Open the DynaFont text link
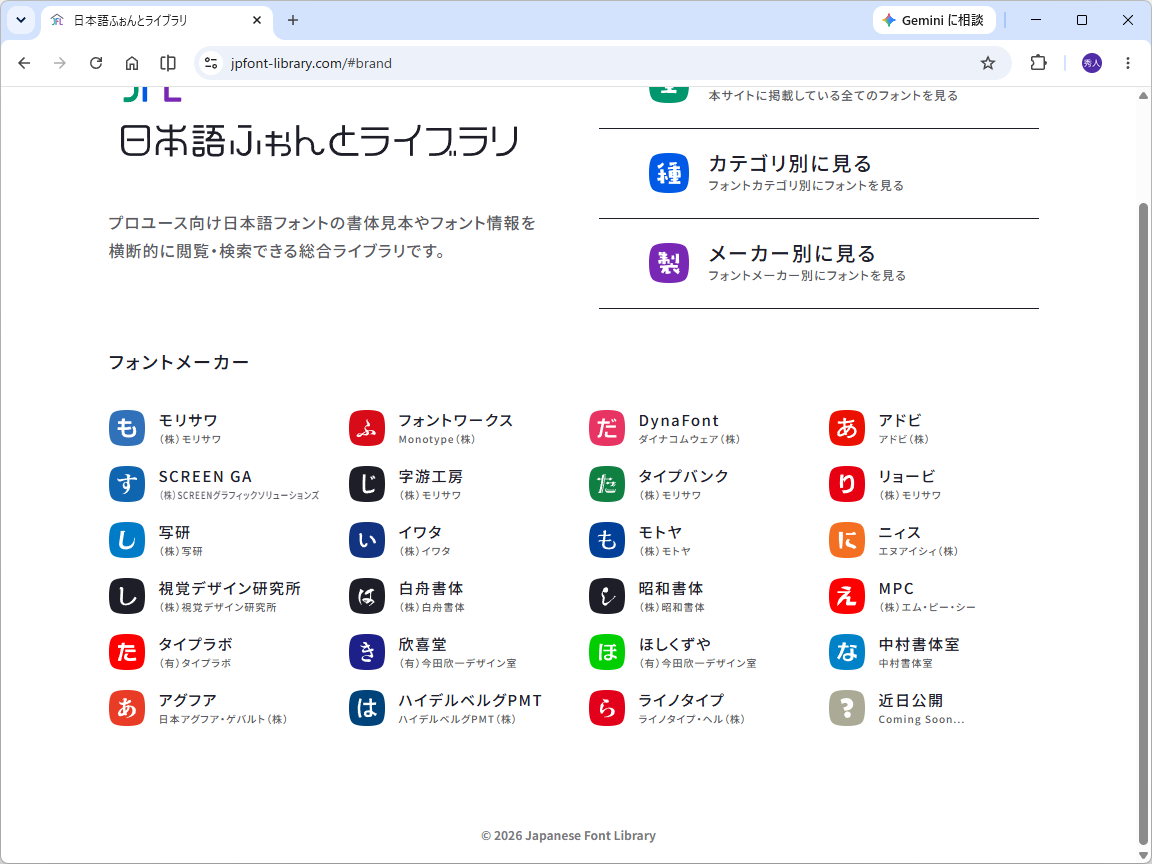This screenshot has width=1152, height=864. click(679, 420)
